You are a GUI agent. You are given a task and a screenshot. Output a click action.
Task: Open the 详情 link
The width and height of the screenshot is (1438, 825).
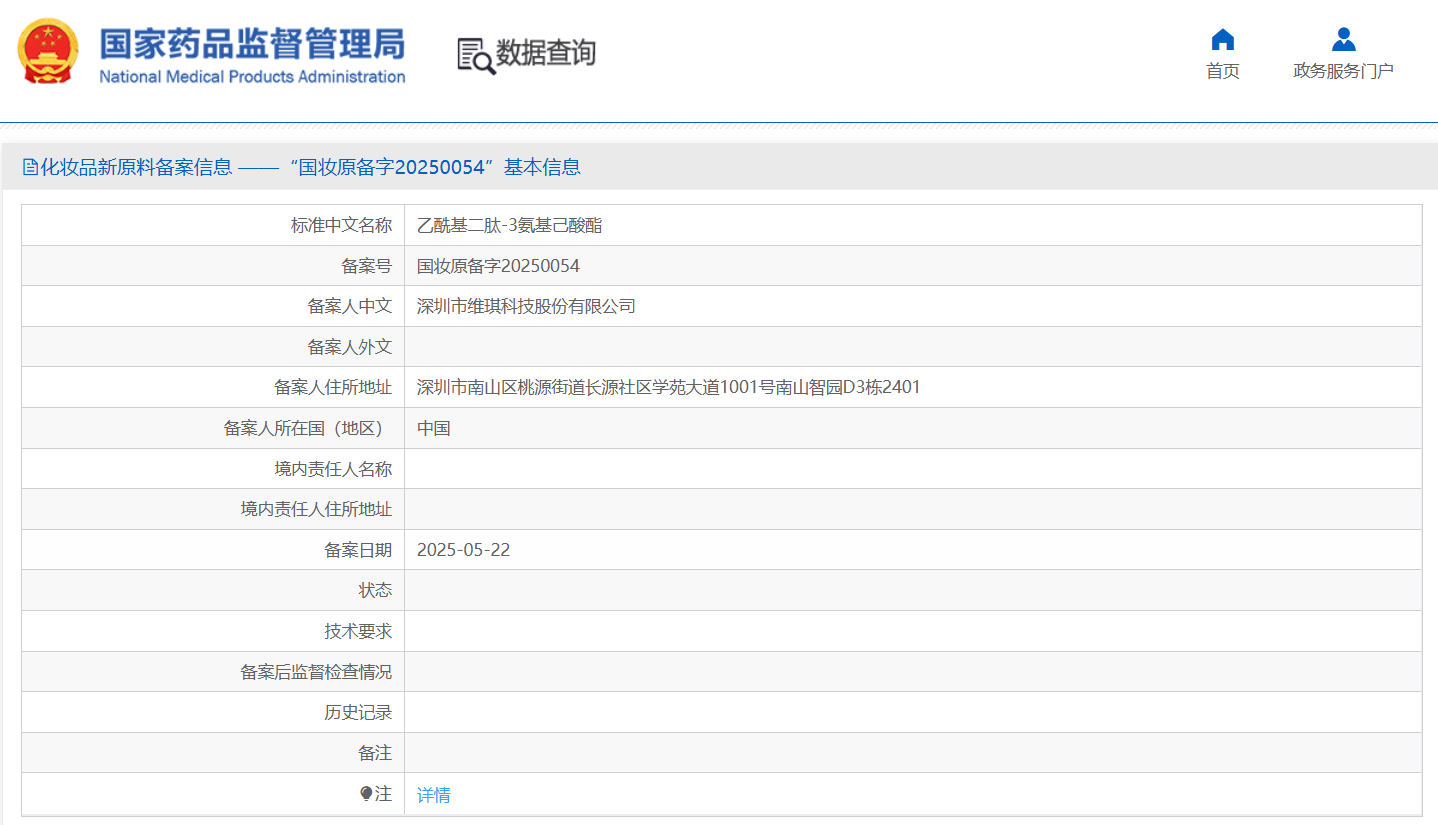click(x=434, y=795)
